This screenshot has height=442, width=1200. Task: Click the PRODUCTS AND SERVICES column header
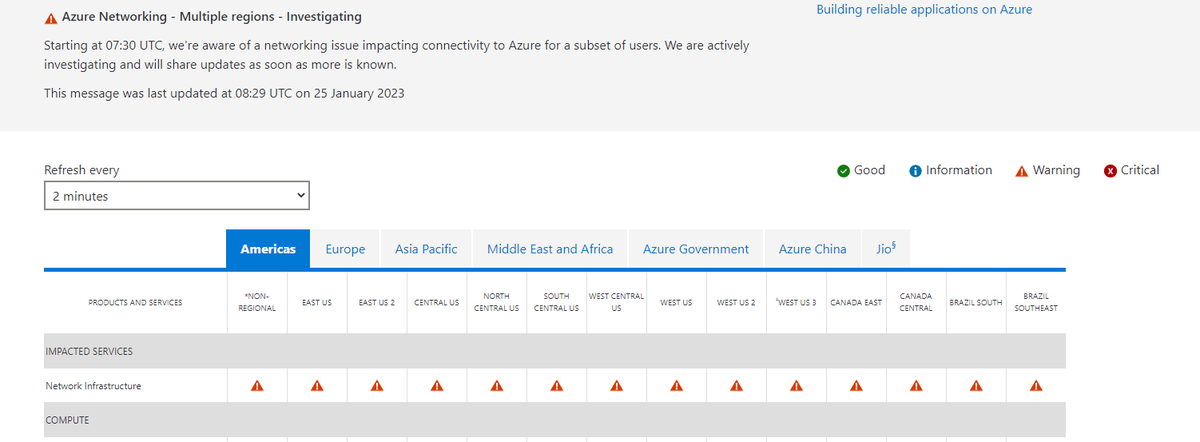136,302
